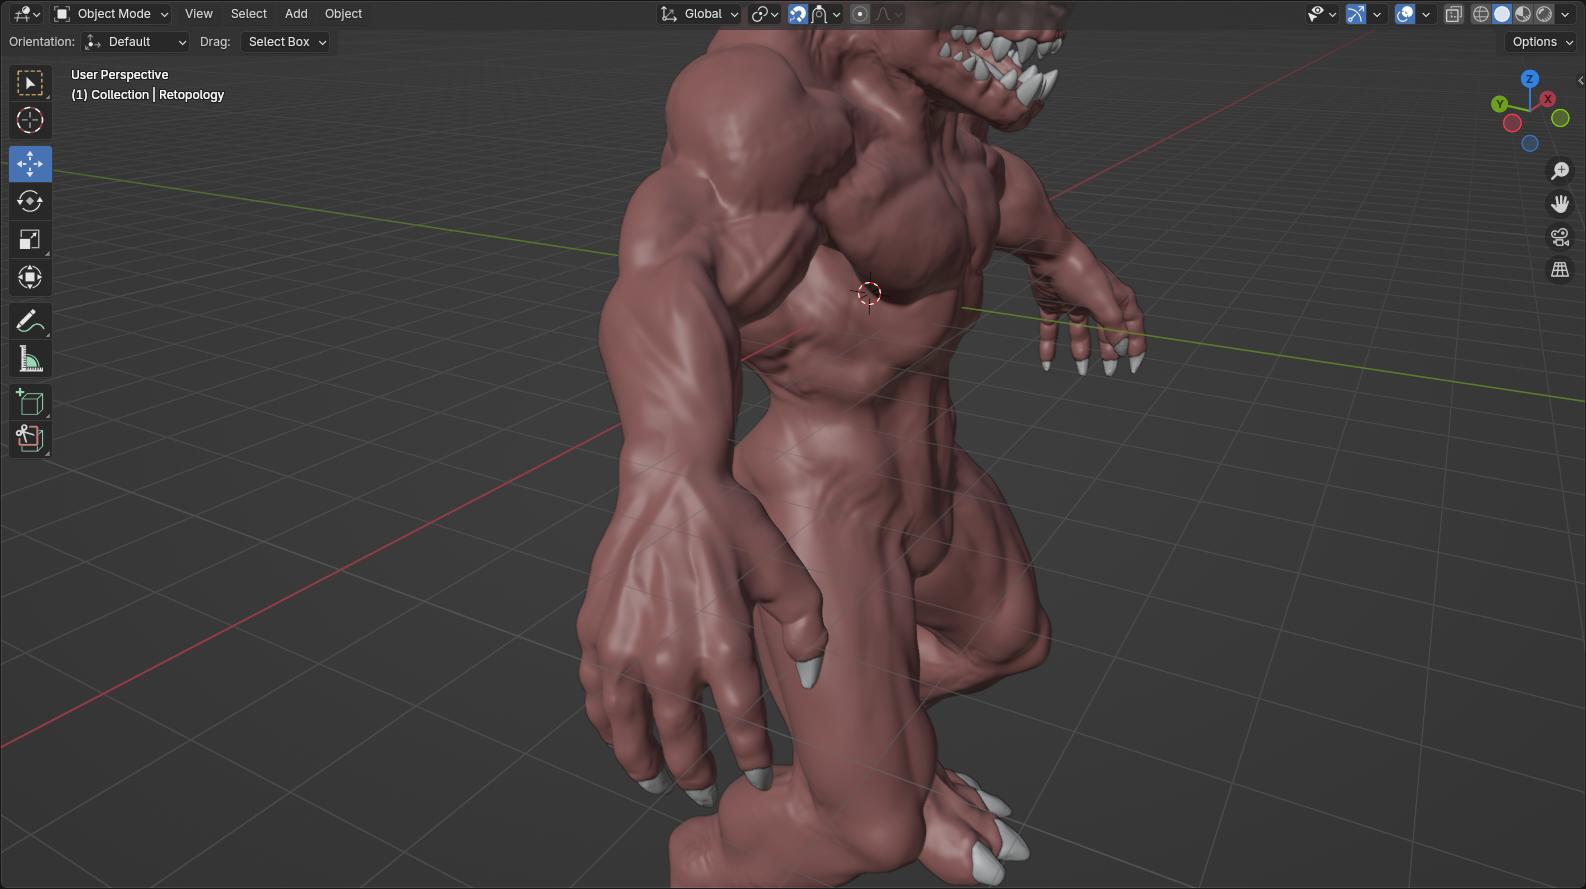The image size is (1586, 889).
Task: Switch to wireframe viewport shading
Action: (1481, 14)
